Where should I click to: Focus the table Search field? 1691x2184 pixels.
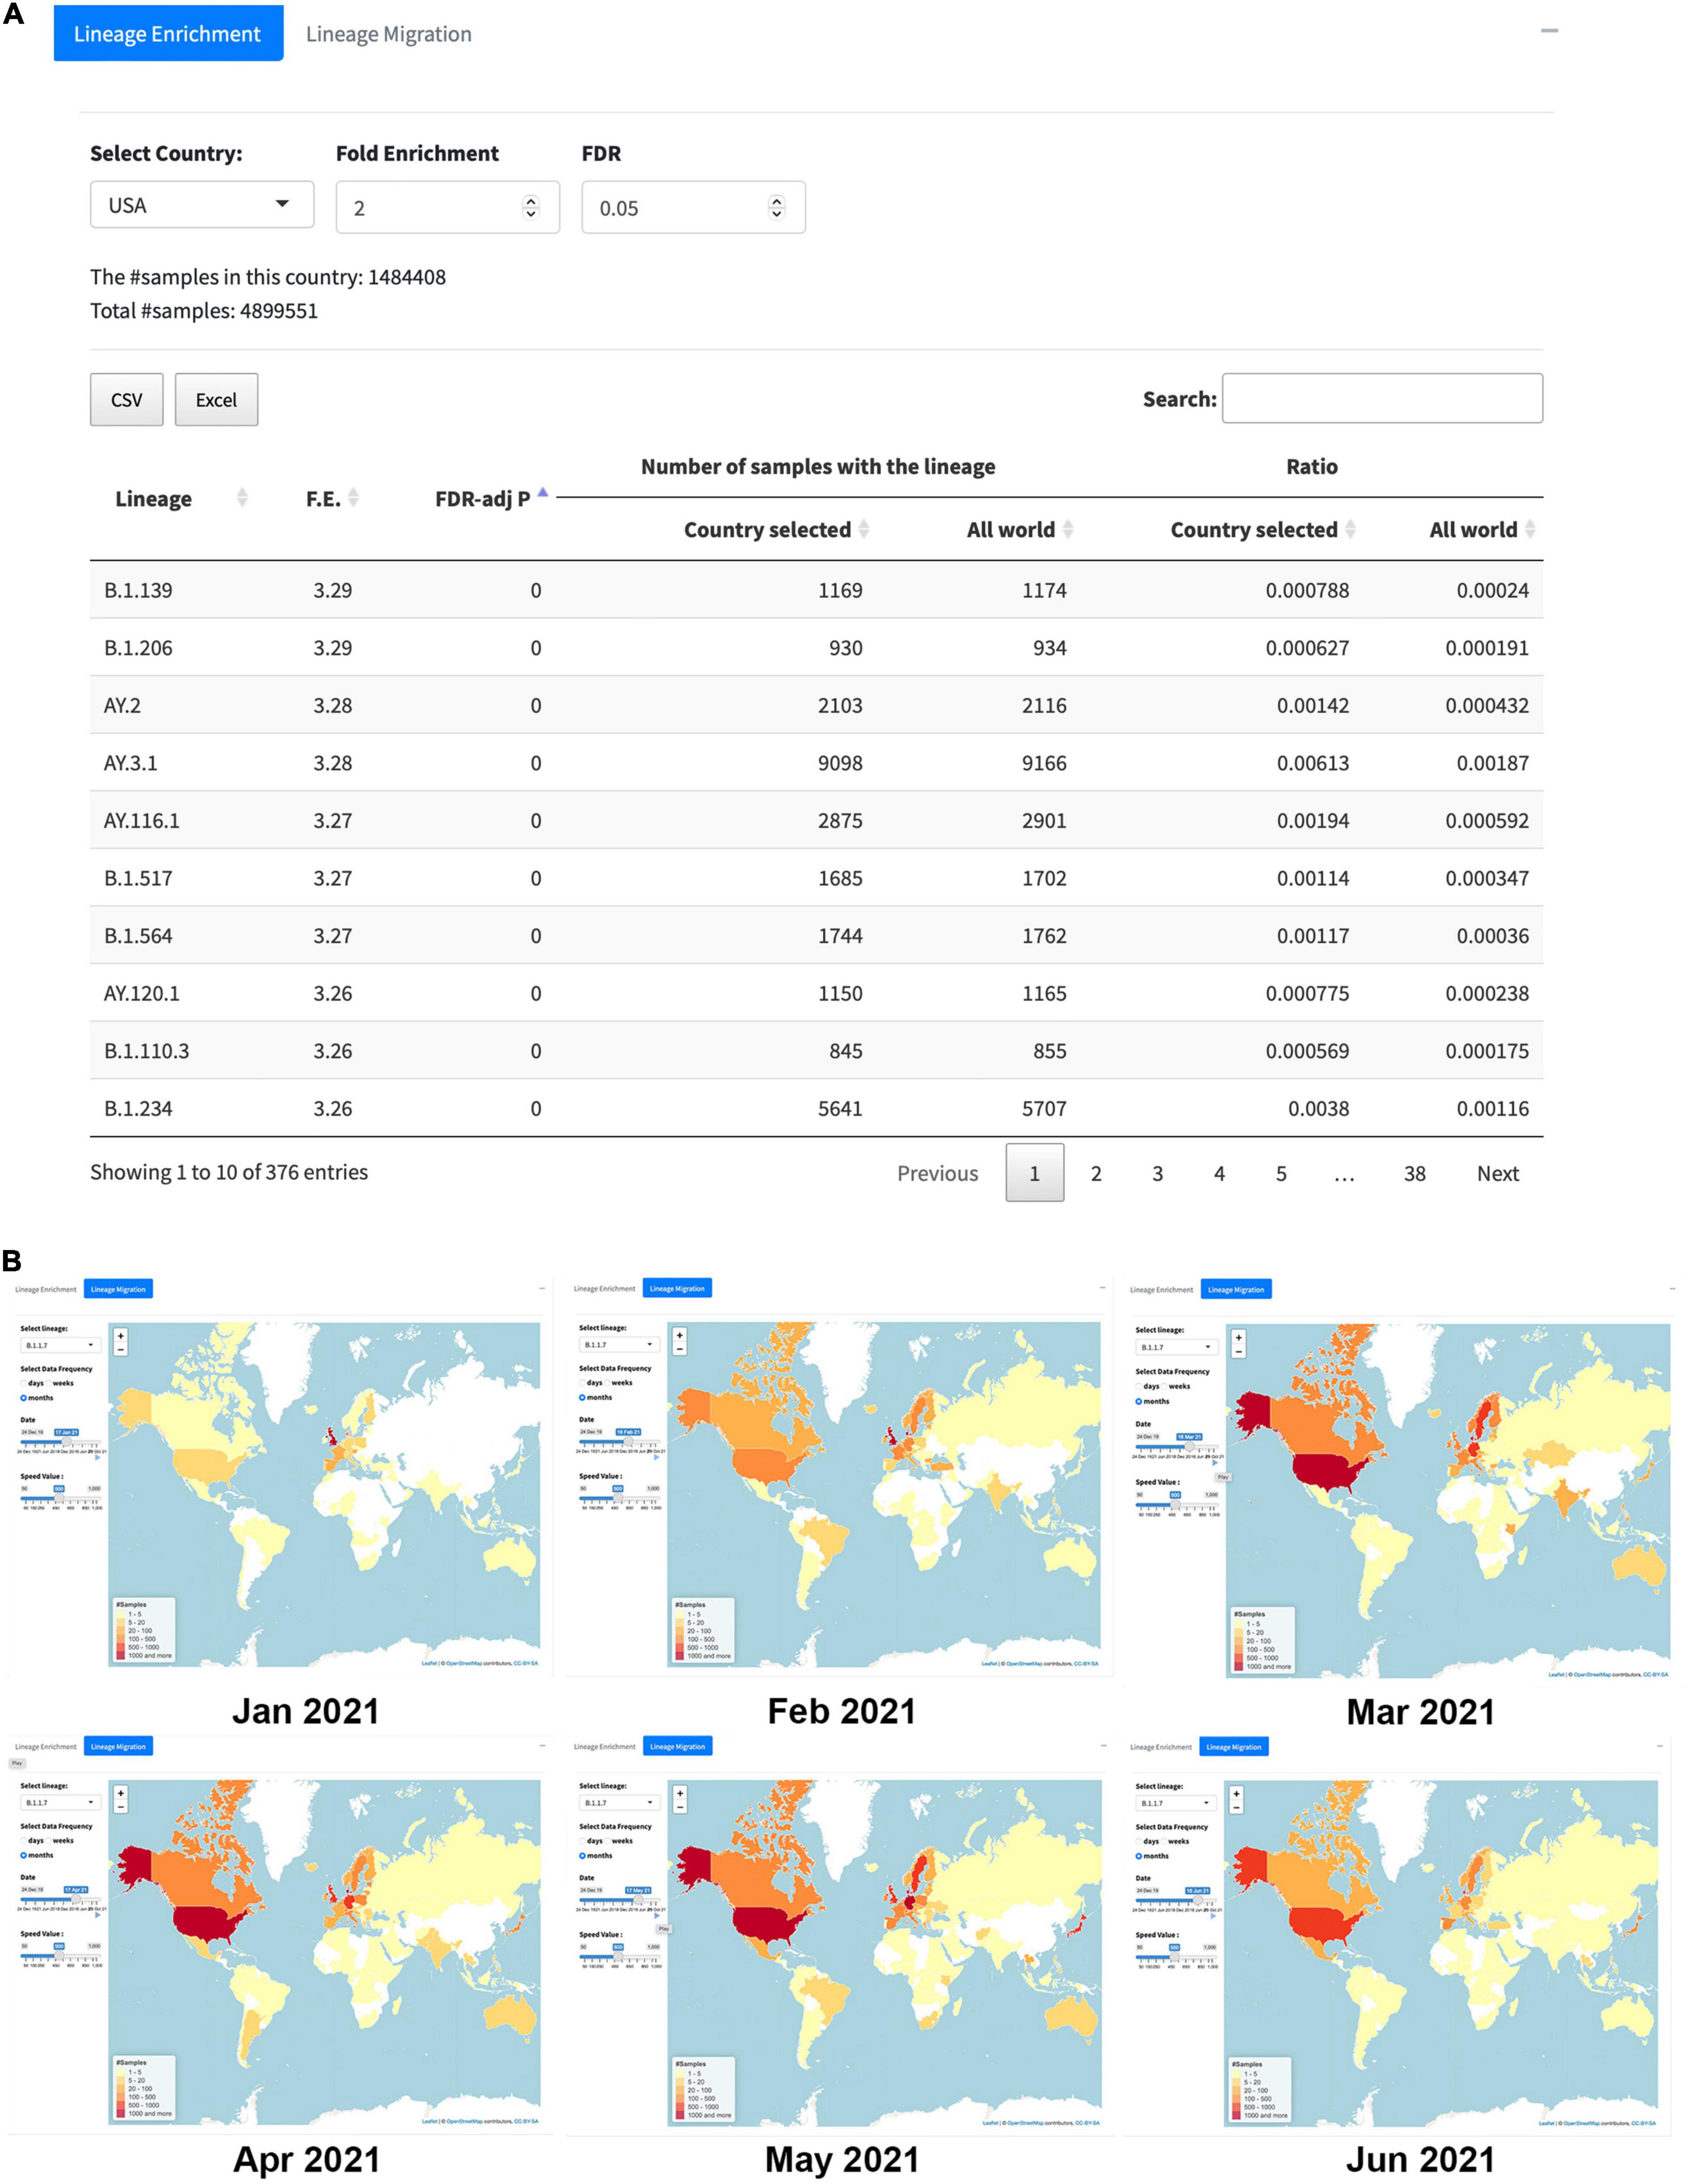coord(1382,398)
